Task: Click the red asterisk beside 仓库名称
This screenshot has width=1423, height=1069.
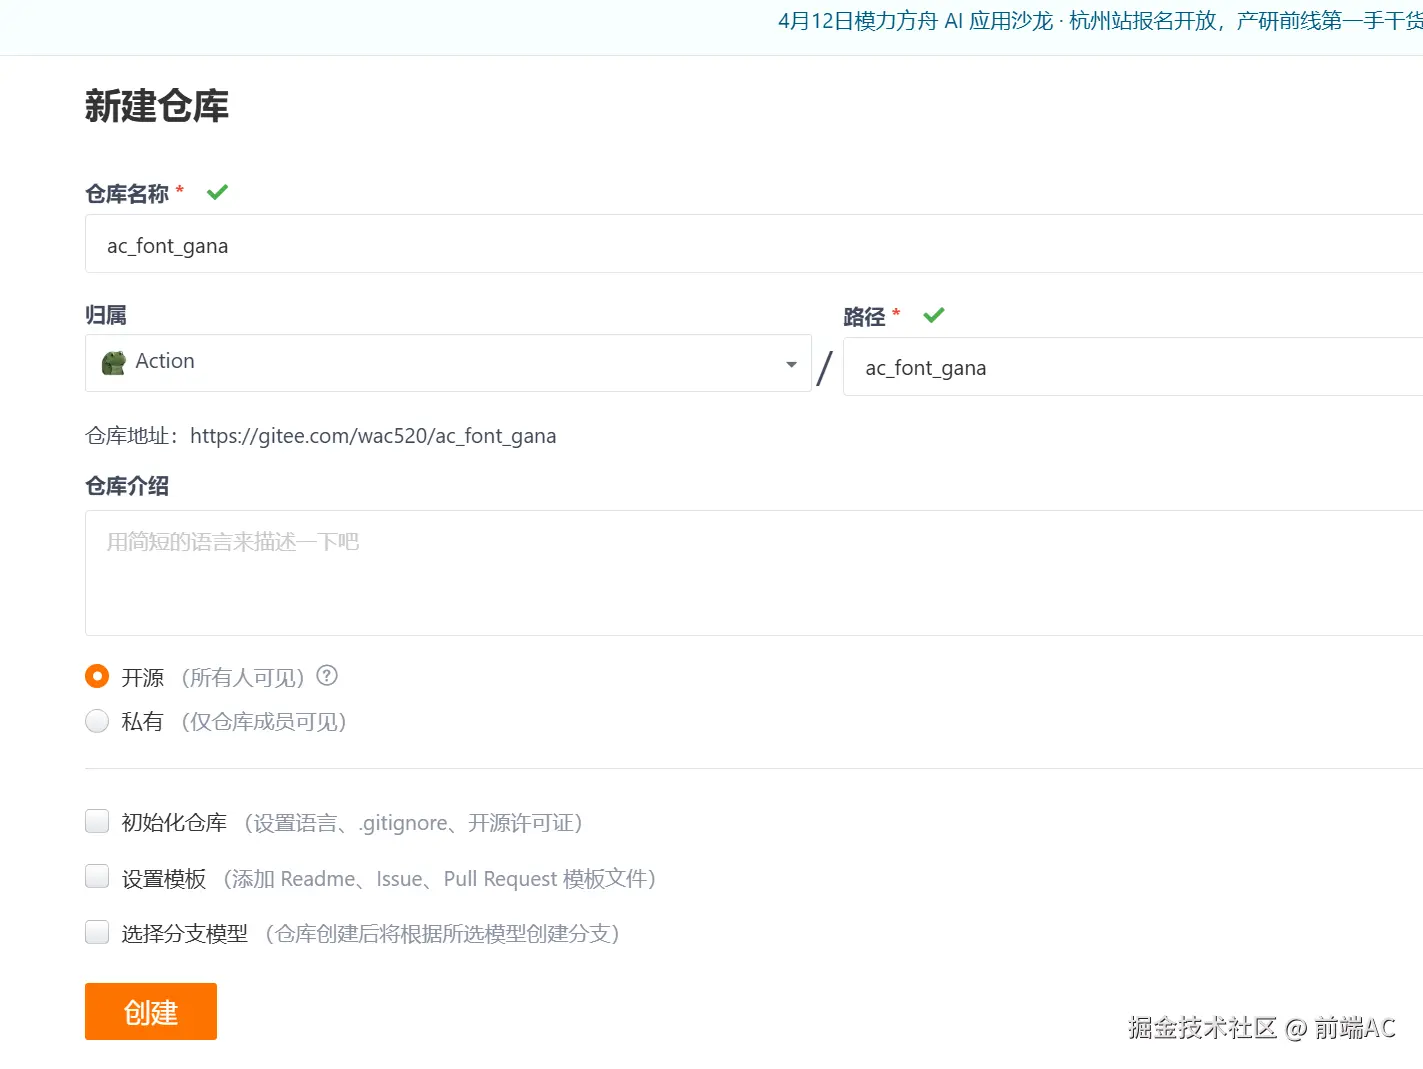Action: [x=179, y=188]
